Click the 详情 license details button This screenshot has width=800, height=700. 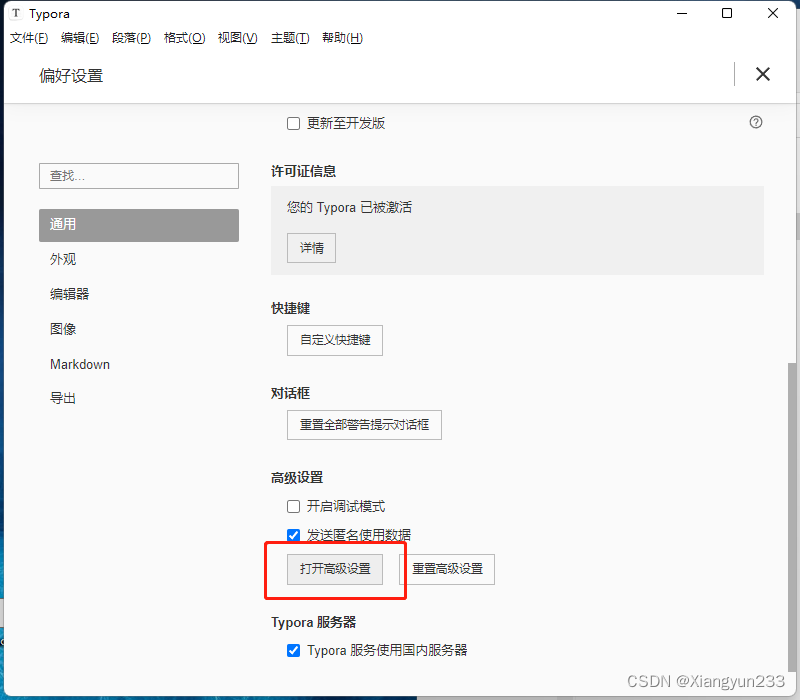point(311,248)
